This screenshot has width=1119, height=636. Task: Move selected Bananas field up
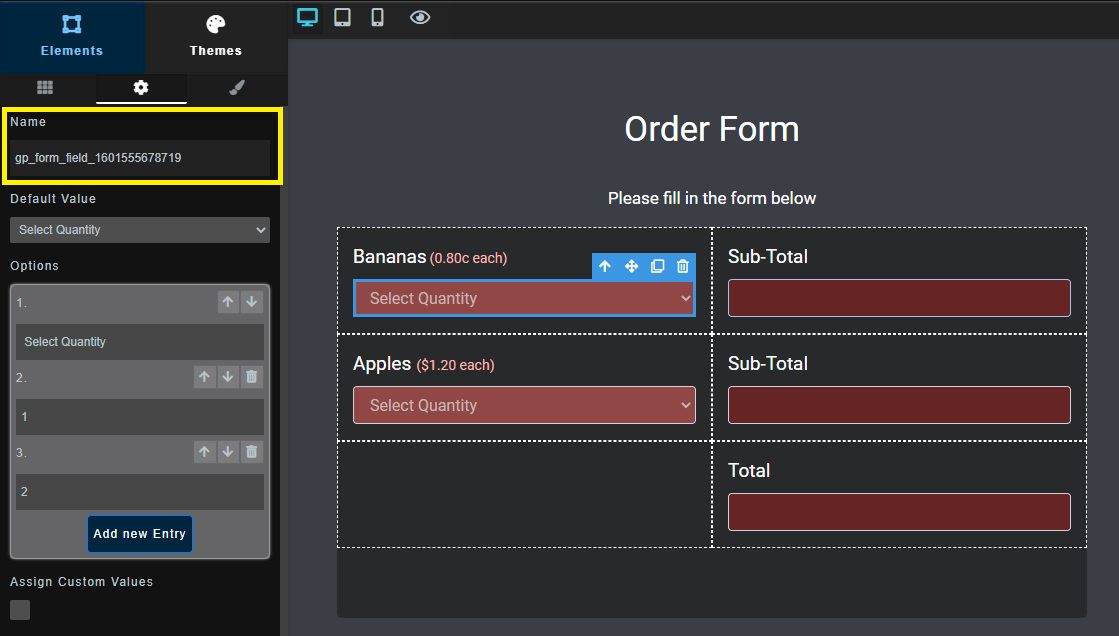pyautogui.click(x=605, y=266)
